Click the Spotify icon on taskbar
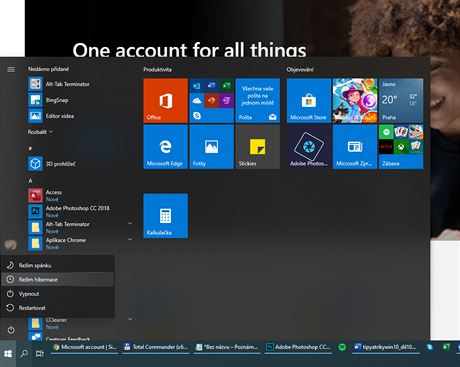Viewport: 460px width, 367px height. 342,347
